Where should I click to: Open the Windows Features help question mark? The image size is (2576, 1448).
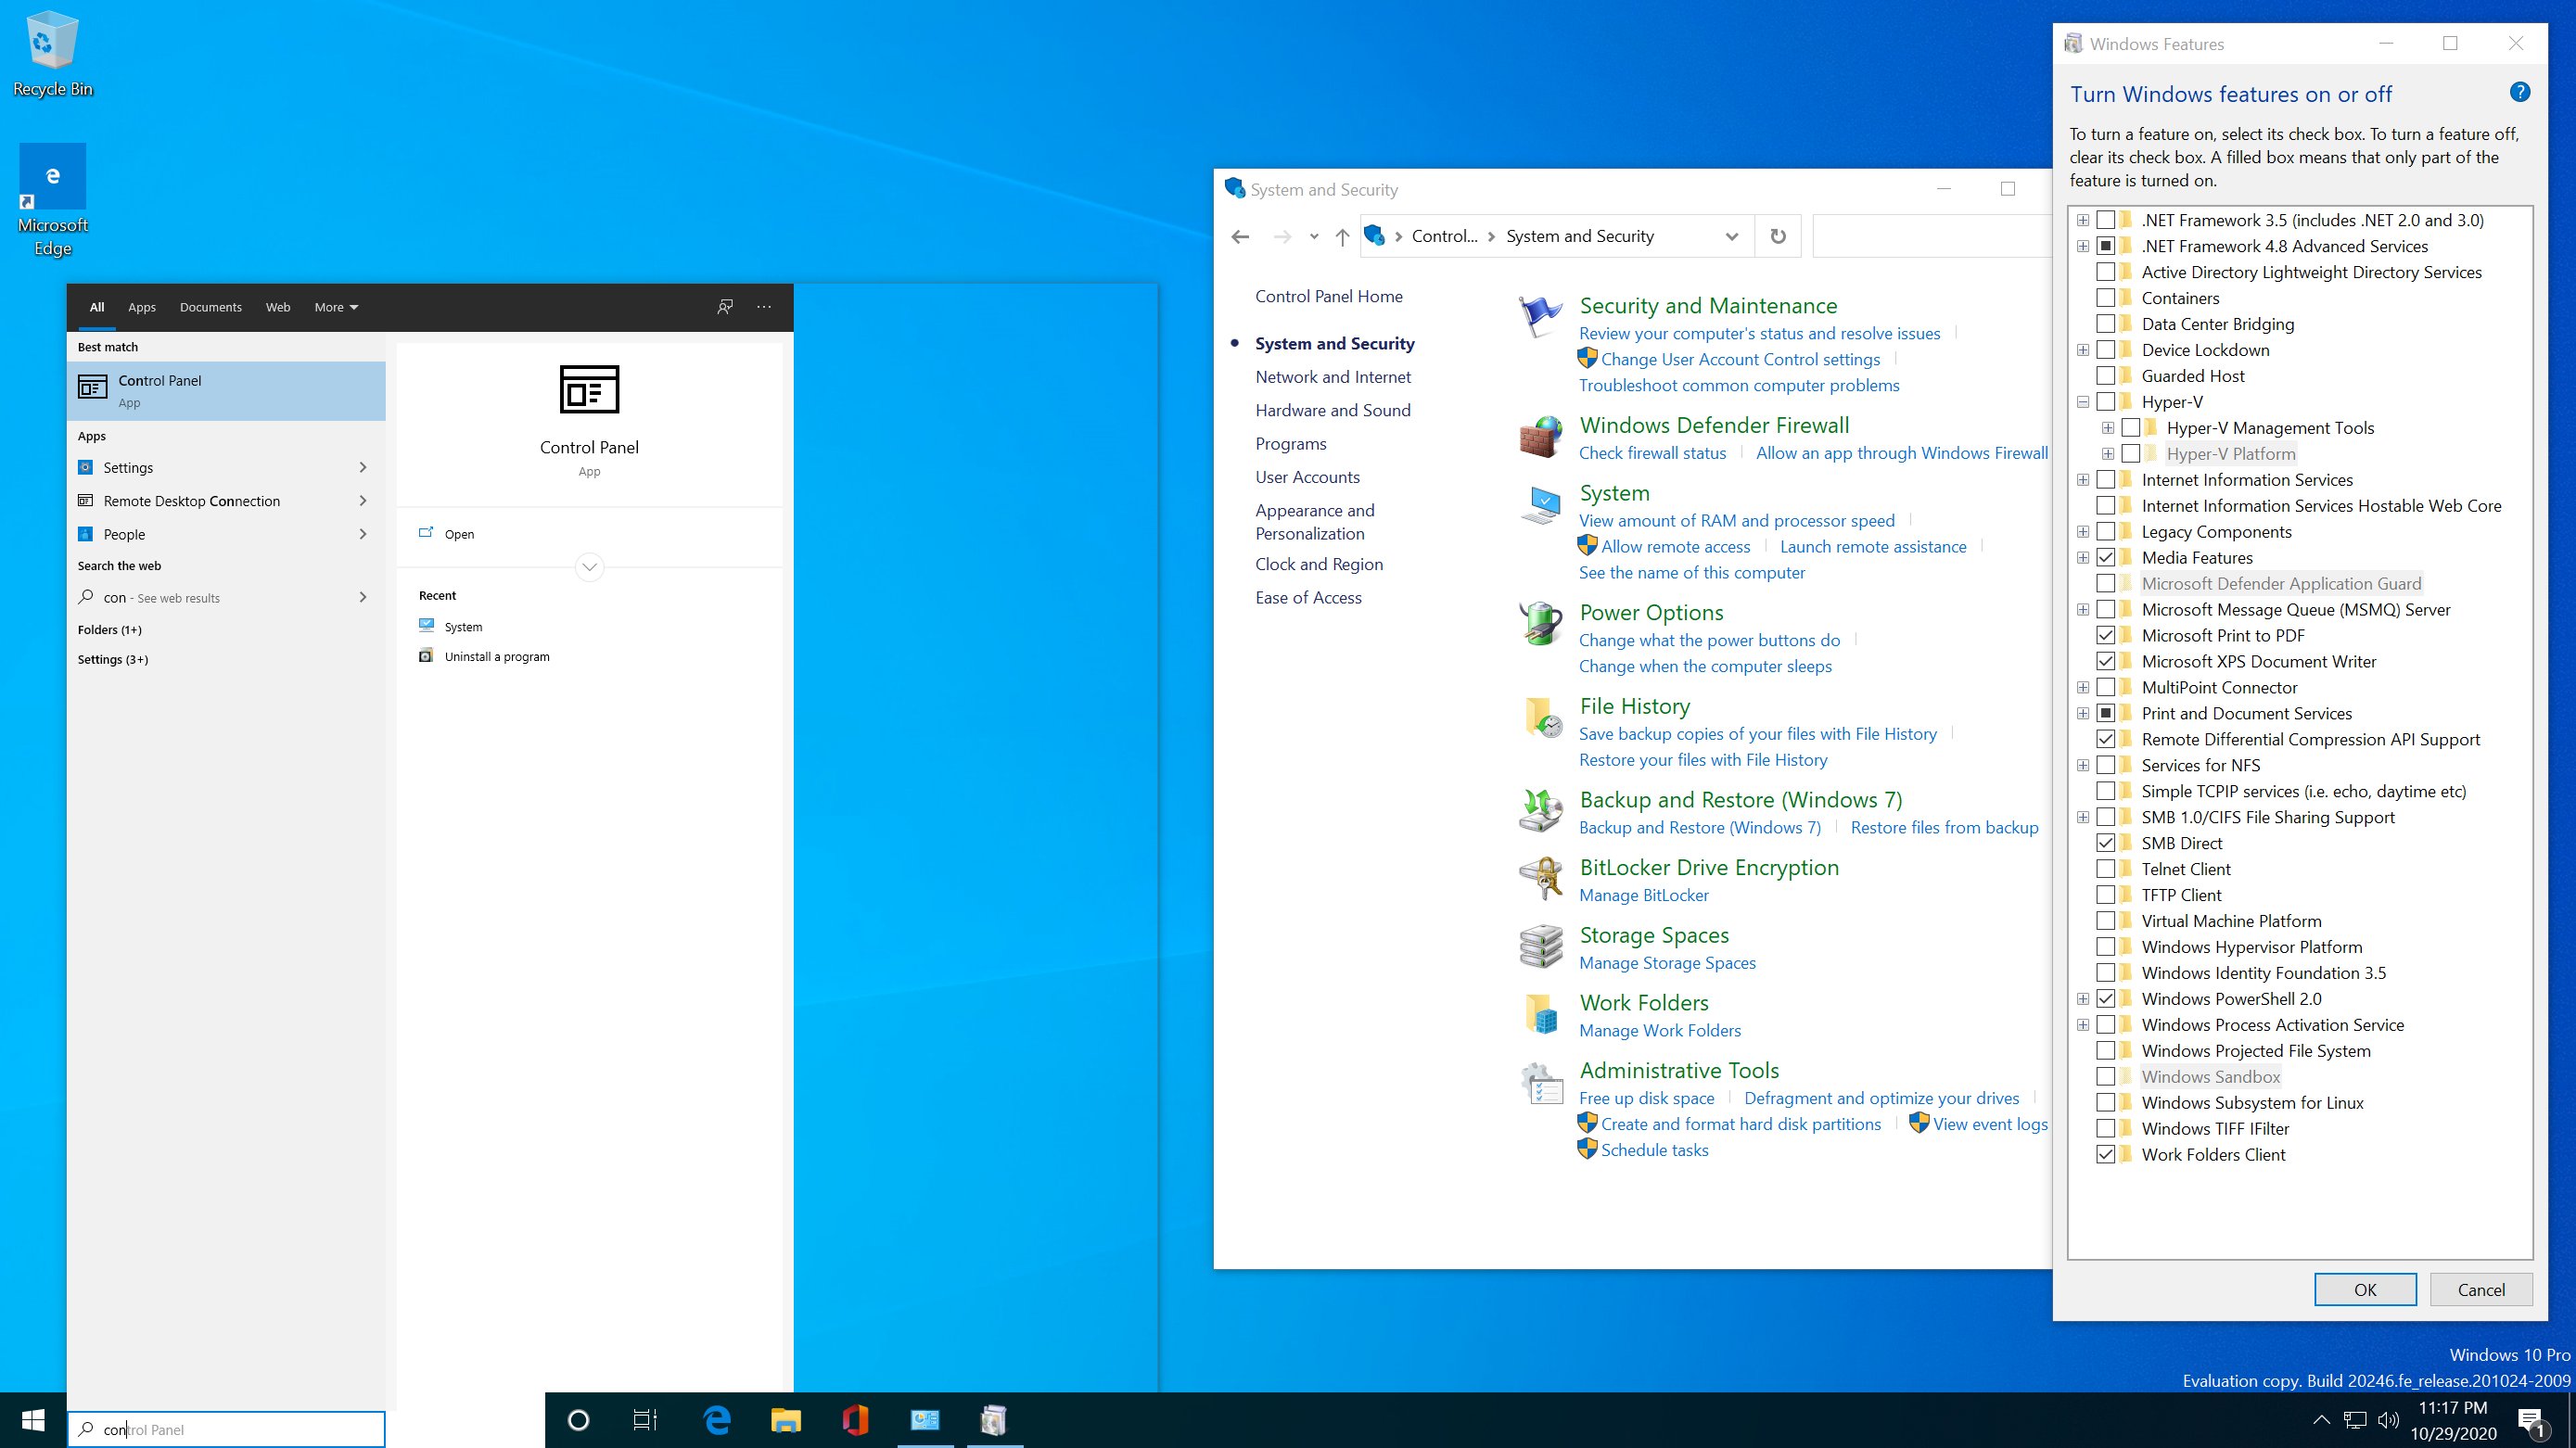click(x=2520, y=93)
